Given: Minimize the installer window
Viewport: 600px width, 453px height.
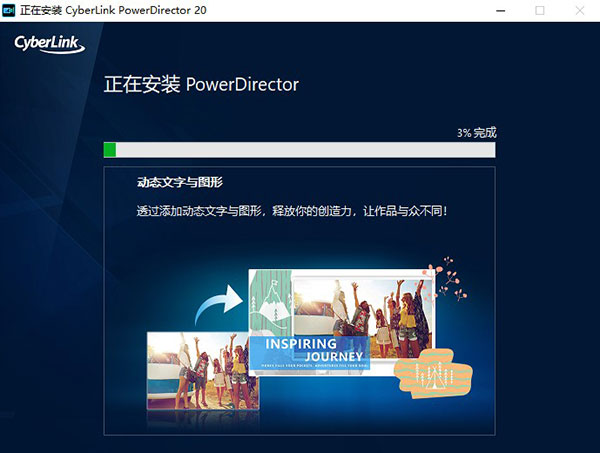Looking at the screenshot, I should click(501, 11).
